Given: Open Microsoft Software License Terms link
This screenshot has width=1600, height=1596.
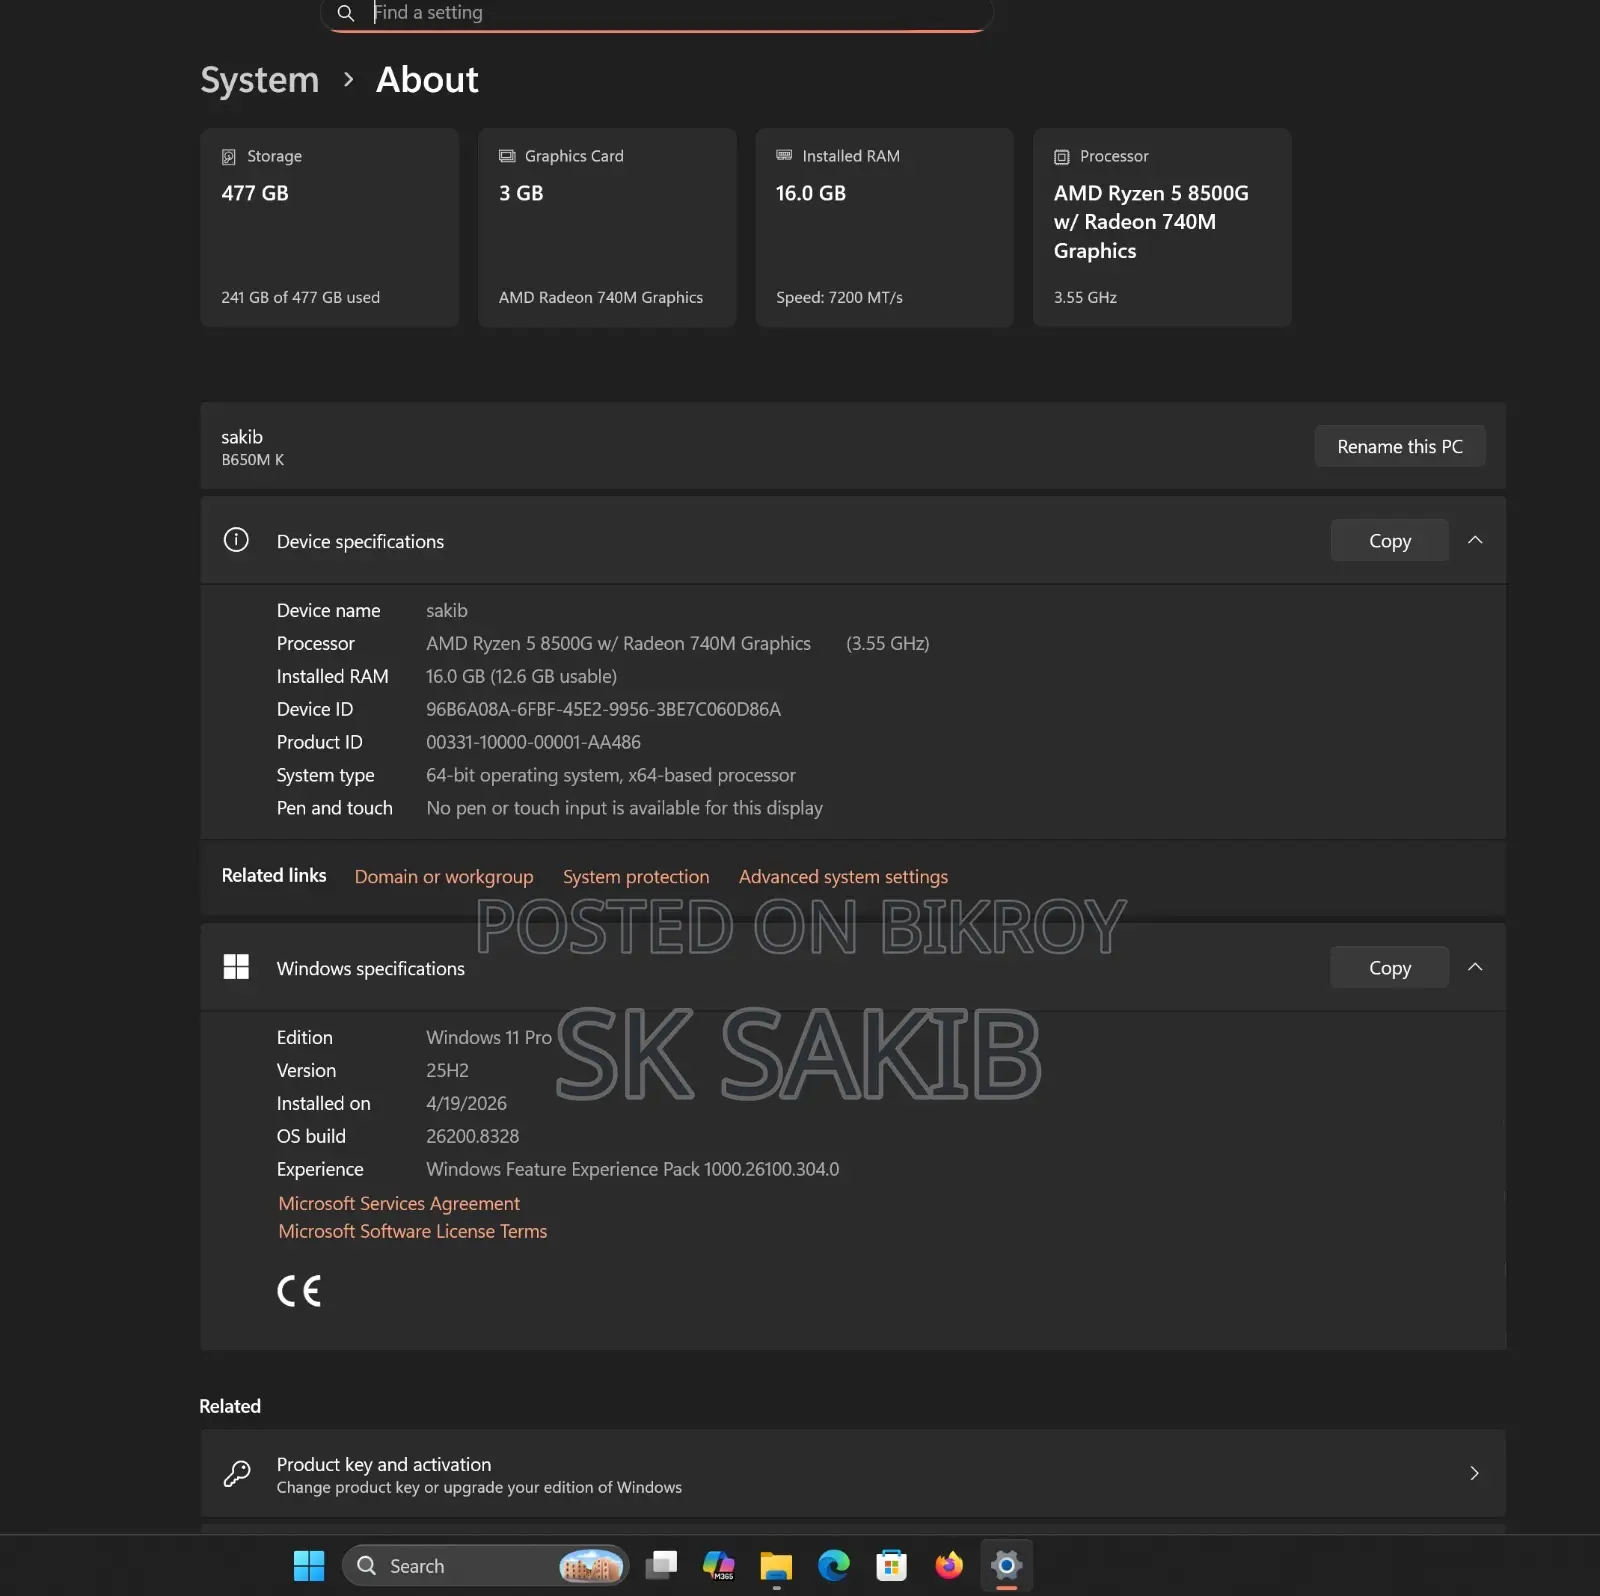Looking at the screenshot, I should point(413,1231).
